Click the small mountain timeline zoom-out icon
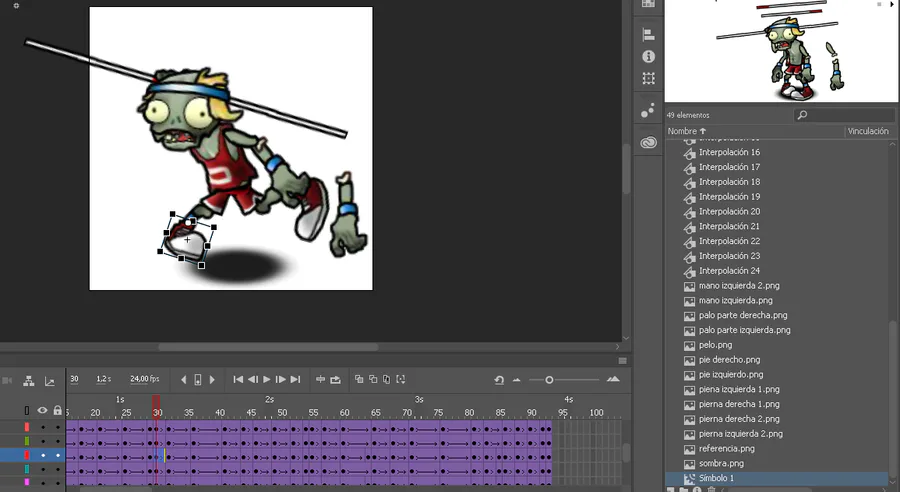 [x=517, y=380]
